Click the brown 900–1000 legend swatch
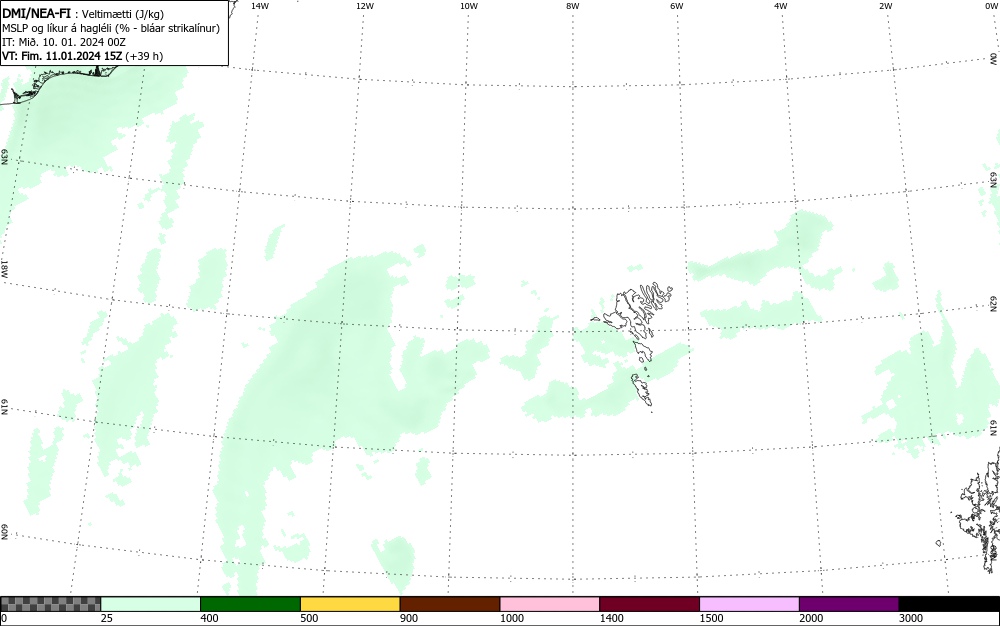This screenshot has height=626, width=1000. tap(450, 604)
